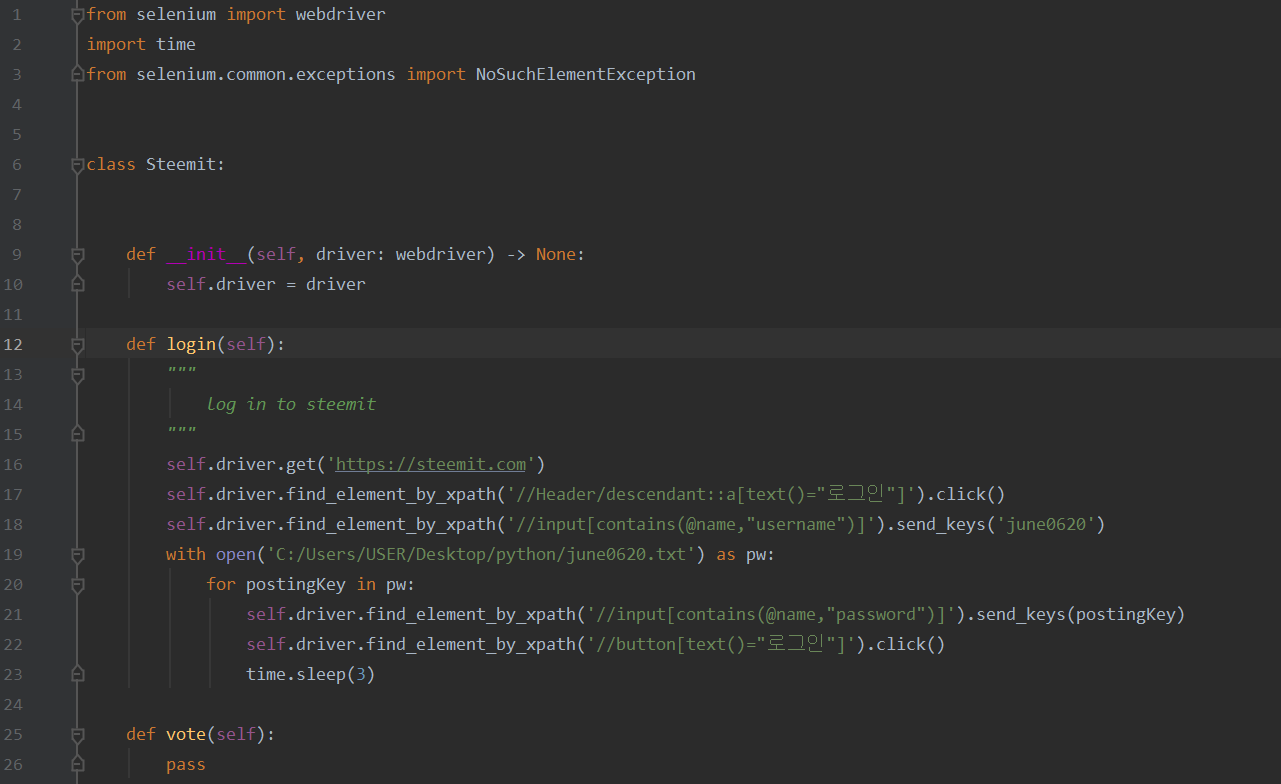Fold the __init__ method definition

78,255
